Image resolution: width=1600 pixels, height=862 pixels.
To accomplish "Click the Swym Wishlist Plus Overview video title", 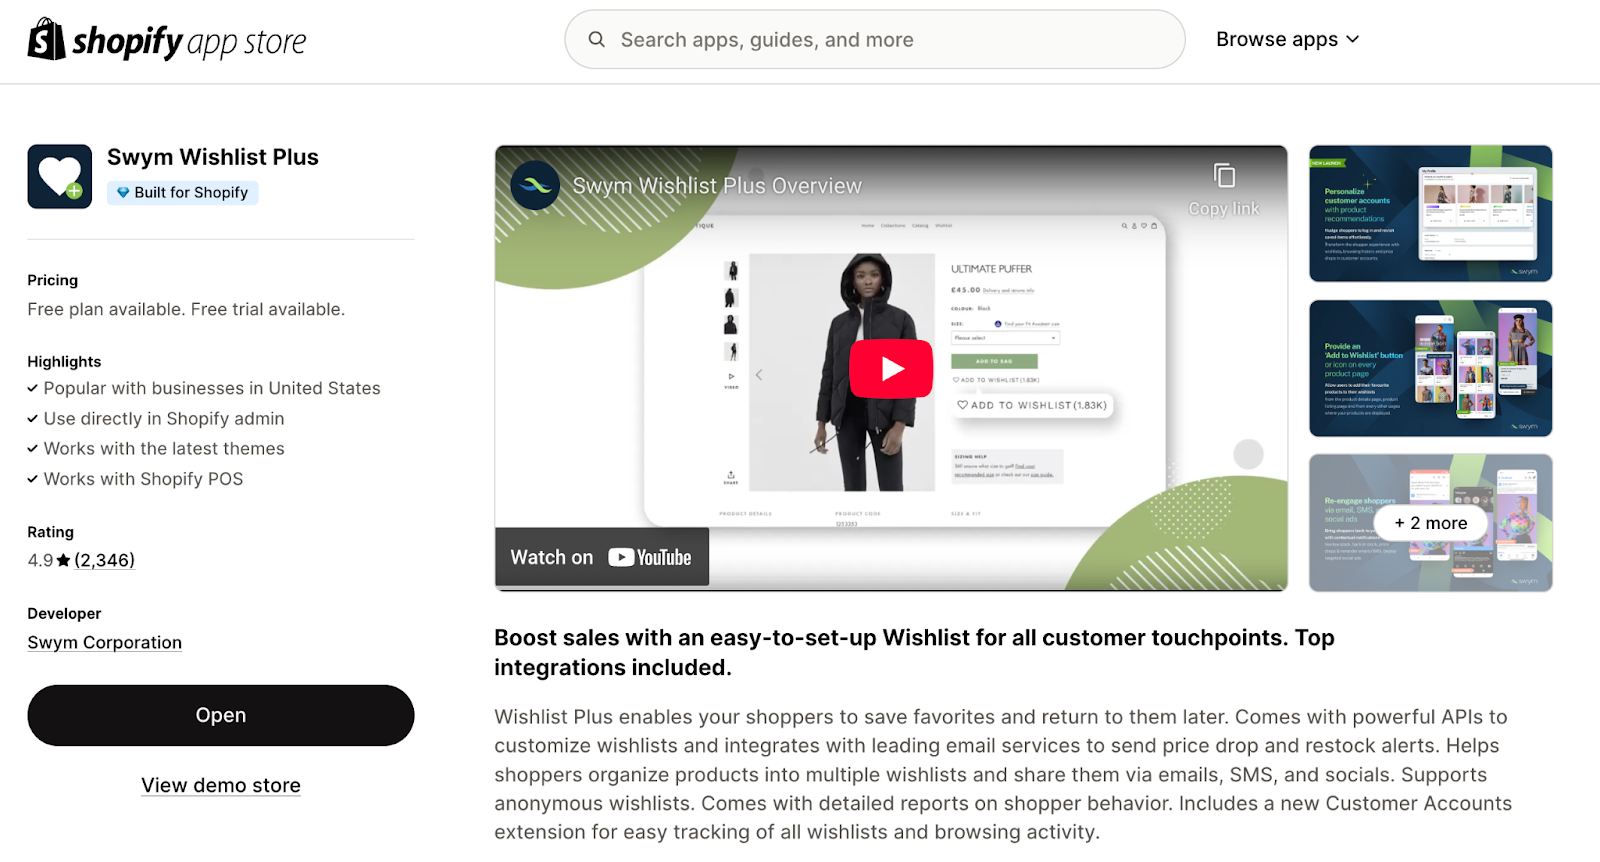I will (717, 186).
